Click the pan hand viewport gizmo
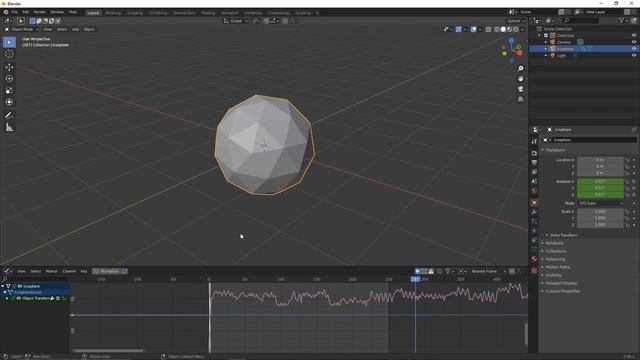 [x=520, y=79]
